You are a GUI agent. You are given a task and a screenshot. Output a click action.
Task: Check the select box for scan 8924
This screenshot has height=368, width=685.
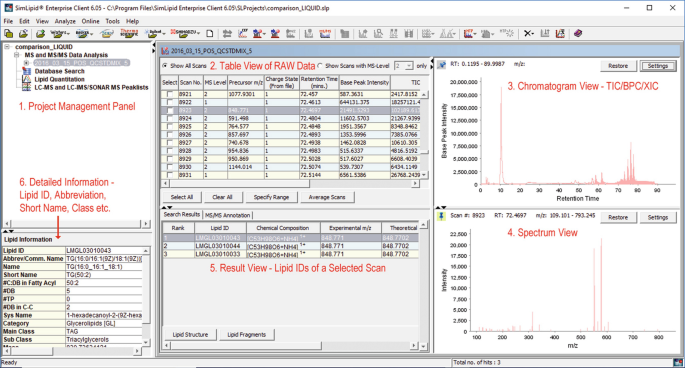[x=170, y=118]
